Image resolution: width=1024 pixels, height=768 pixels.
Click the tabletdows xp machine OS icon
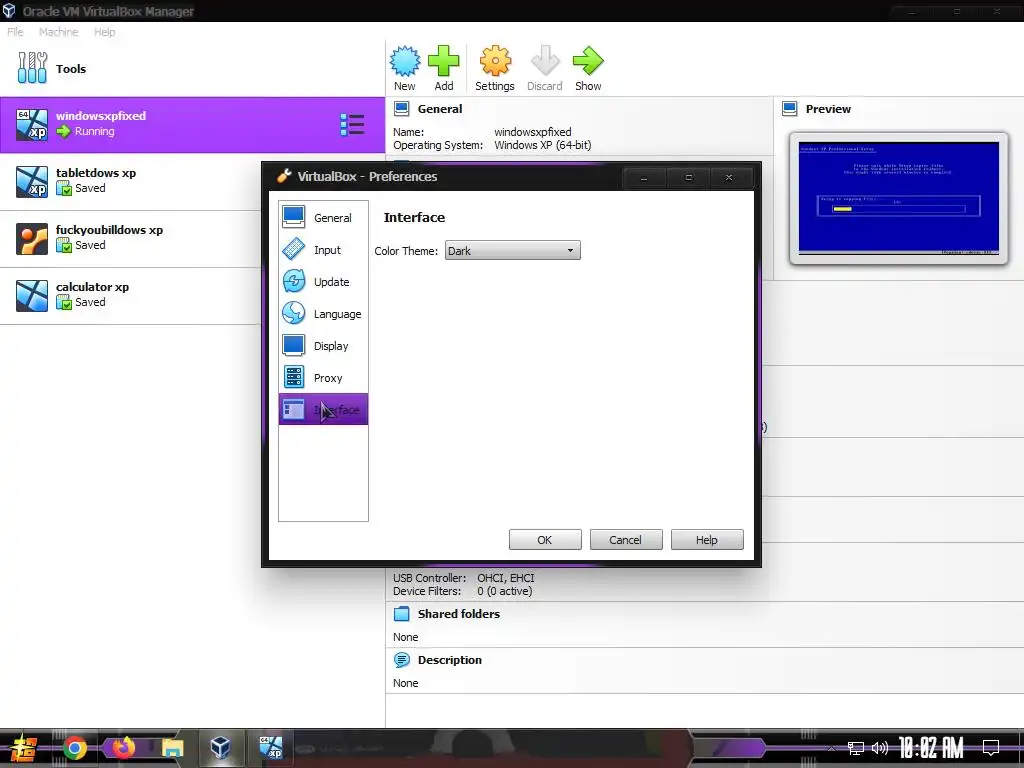point(32,182)
